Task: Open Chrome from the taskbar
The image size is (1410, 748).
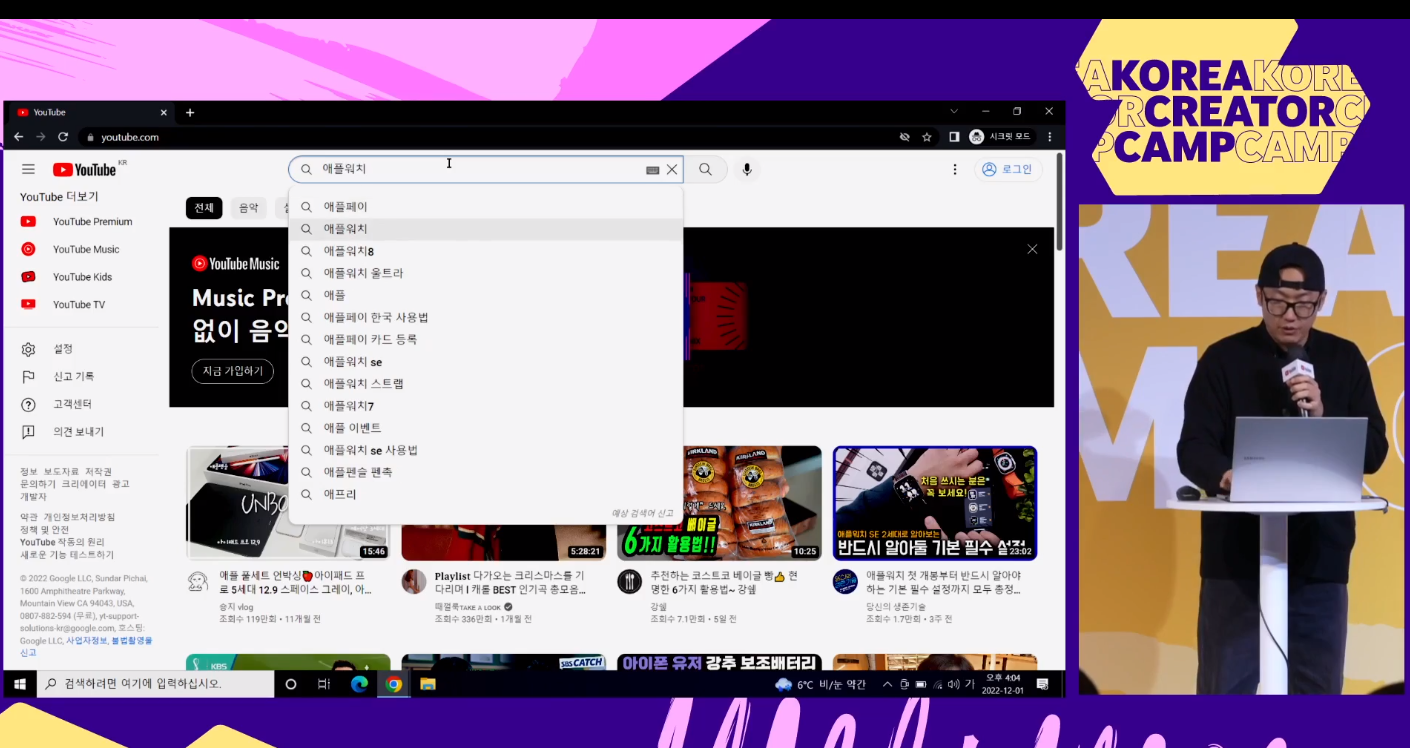Action: click(394, 684)
